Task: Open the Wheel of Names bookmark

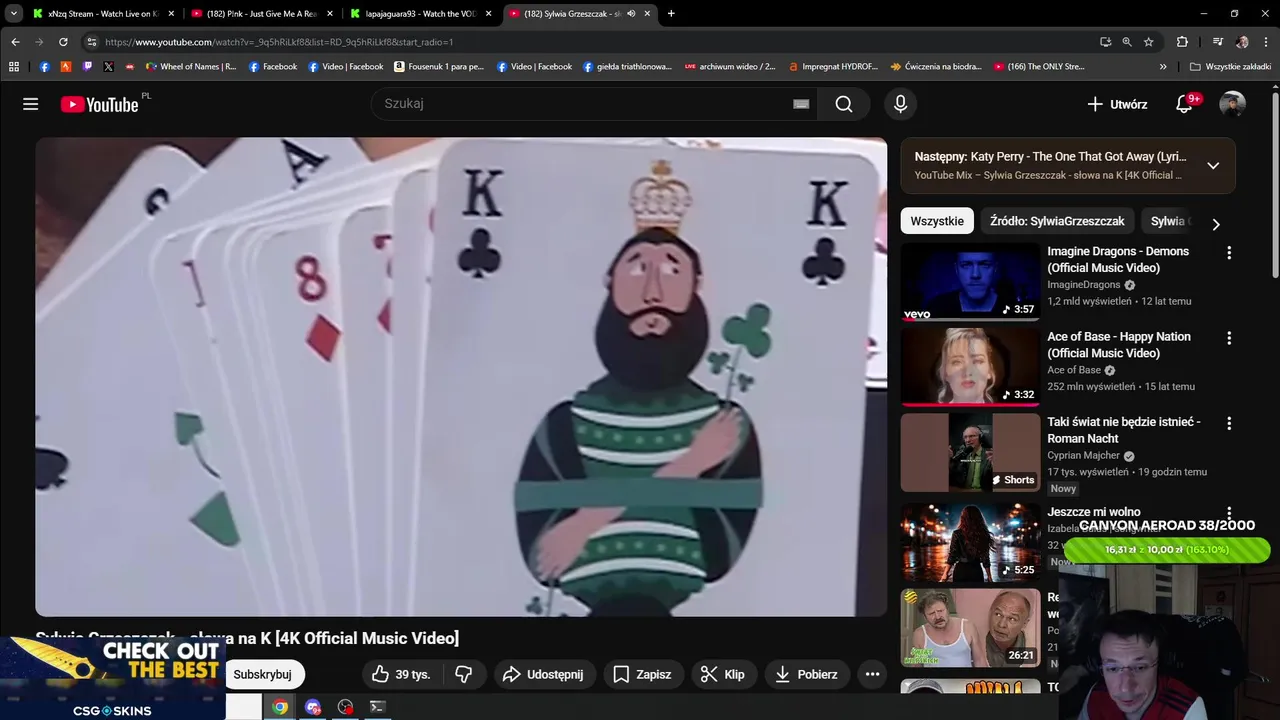Action: (x=191, y=67)
